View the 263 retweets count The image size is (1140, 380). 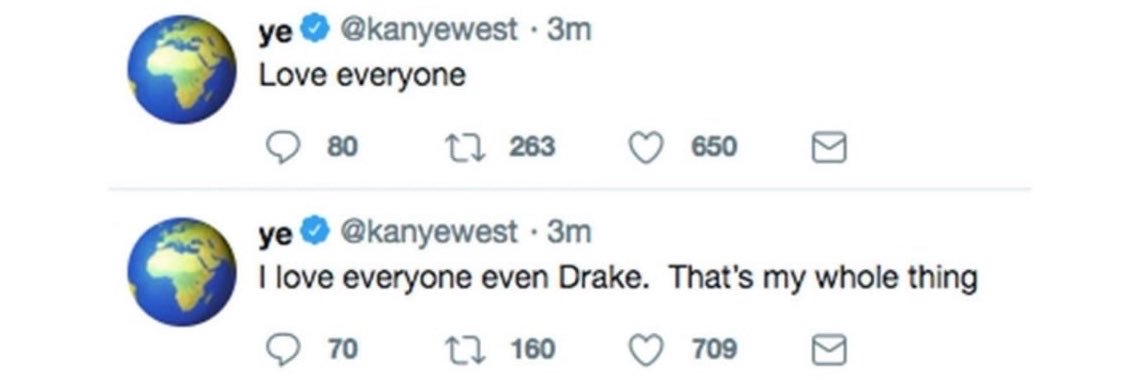[532, 148]
